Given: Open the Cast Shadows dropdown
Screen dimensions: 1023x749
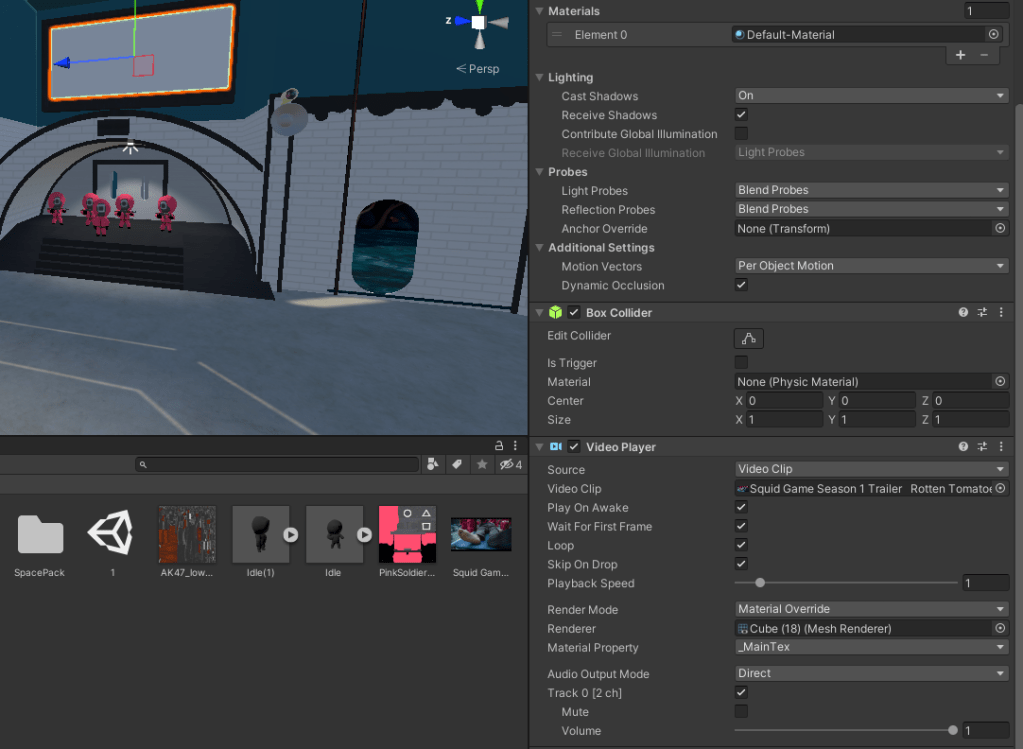Looking at the screenshot, I should point(871,96).
